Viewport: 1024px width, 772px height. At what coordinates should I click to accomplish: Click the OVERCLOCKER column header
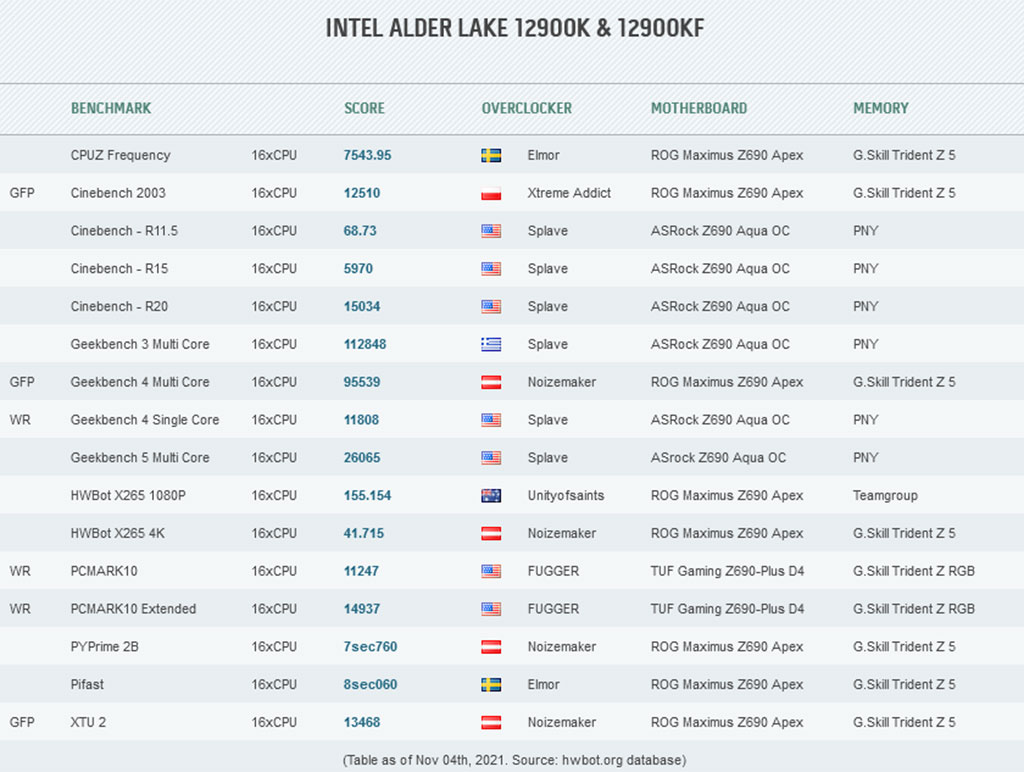(x=527, y=108)
